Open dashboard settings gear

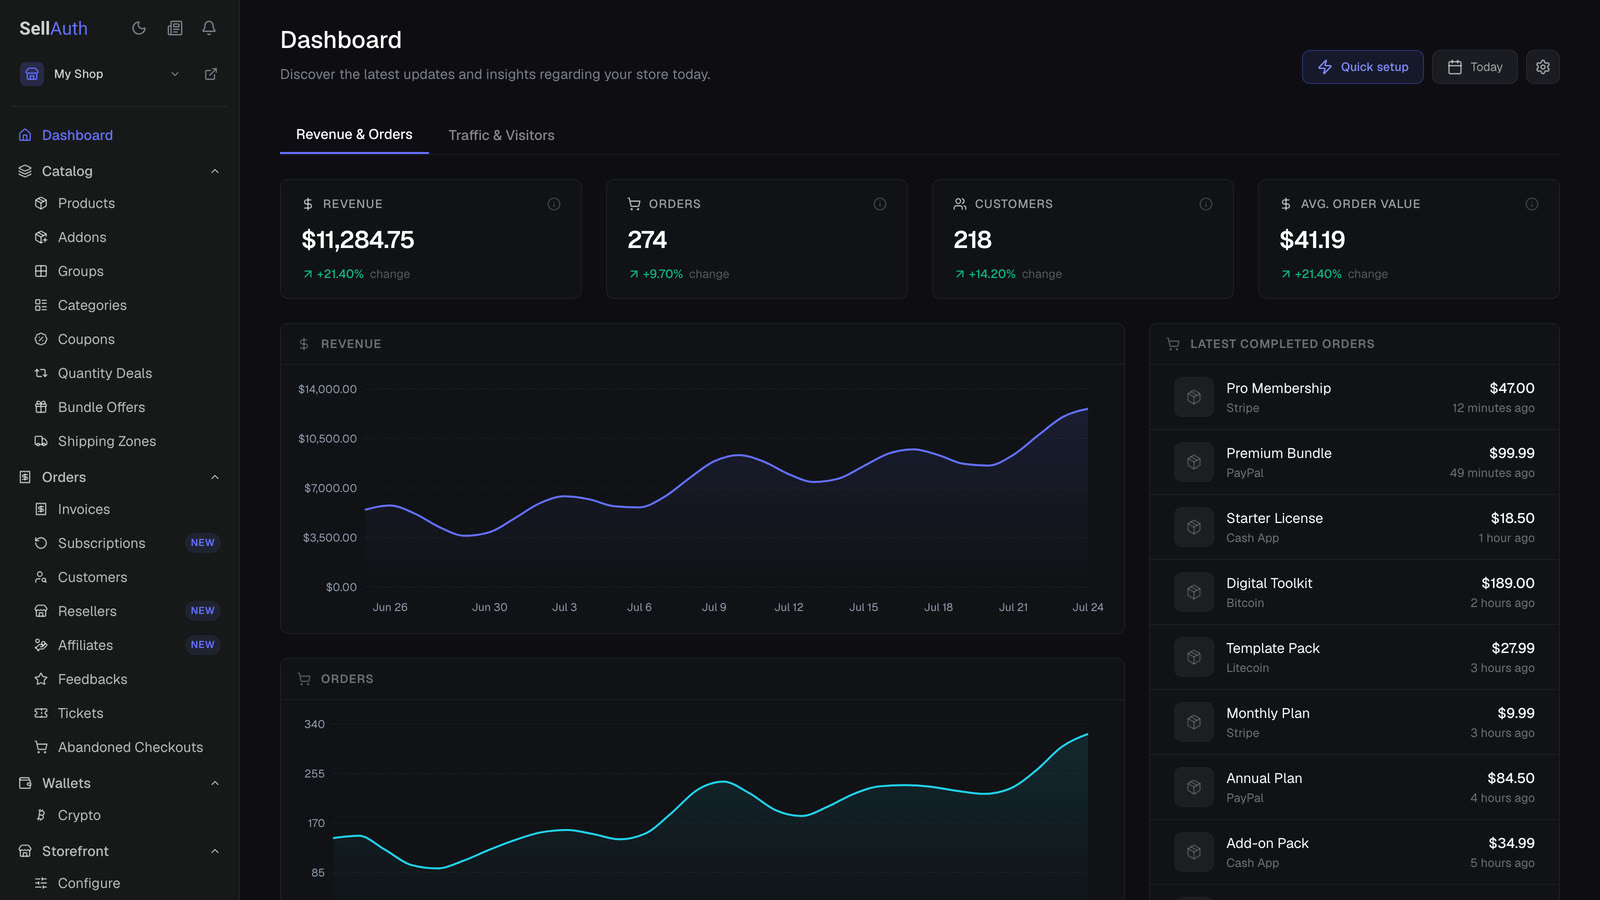pyautogui.click(x=1542, y=67)
